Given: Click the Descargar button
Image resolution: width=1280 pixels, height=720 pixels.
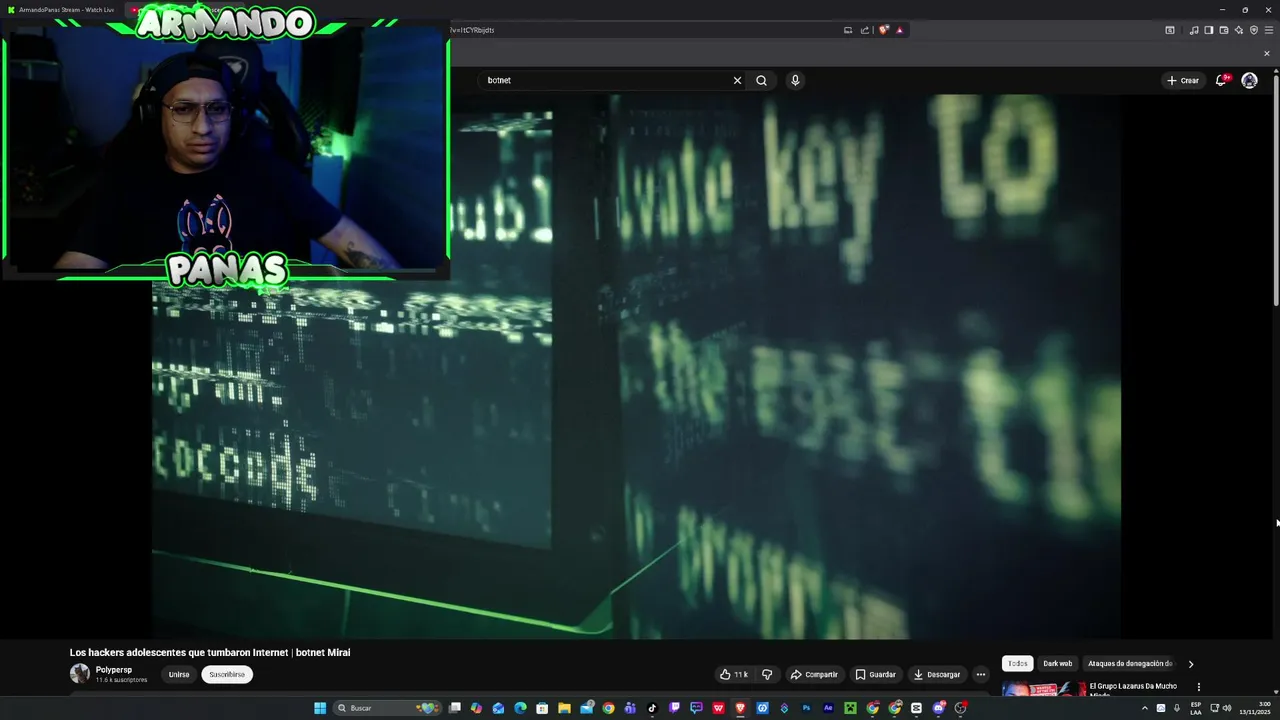Looking at the screenshot, I should pos(937,674).
